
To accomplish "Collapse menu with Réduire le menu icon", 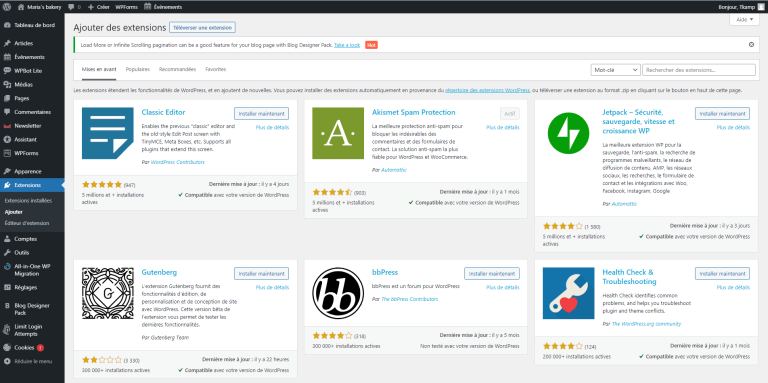I will pyautogui.click(x=7, y=361).
